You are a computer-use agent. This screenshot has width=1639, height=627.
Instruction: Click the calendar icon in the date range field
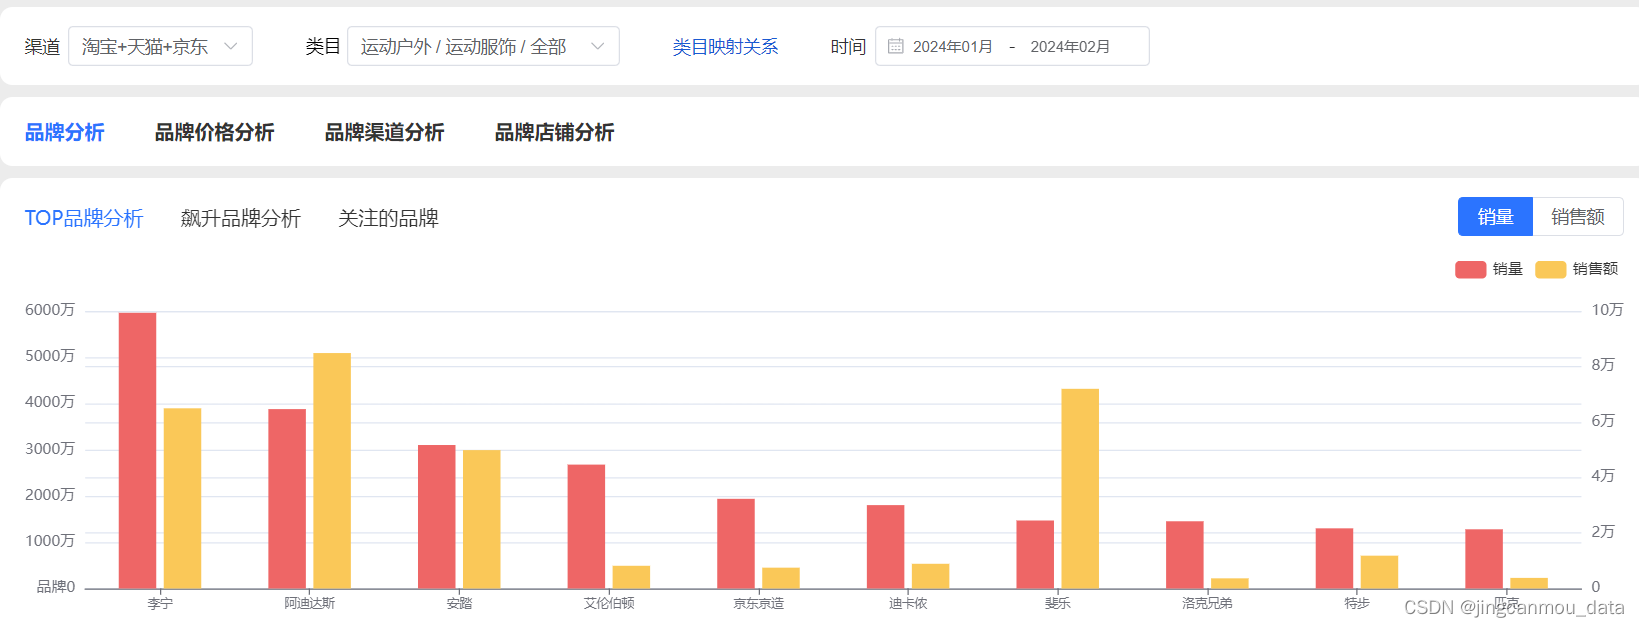coord(896,46)
